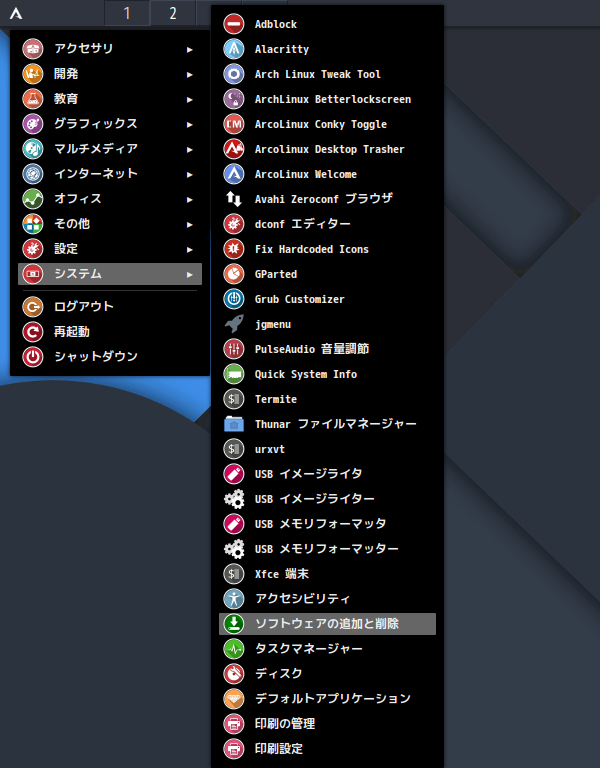Click Fix Hardcoded Icons icon
Image resolution: width=600 pixels, height=768 pixels.
(x=234, y=249)
